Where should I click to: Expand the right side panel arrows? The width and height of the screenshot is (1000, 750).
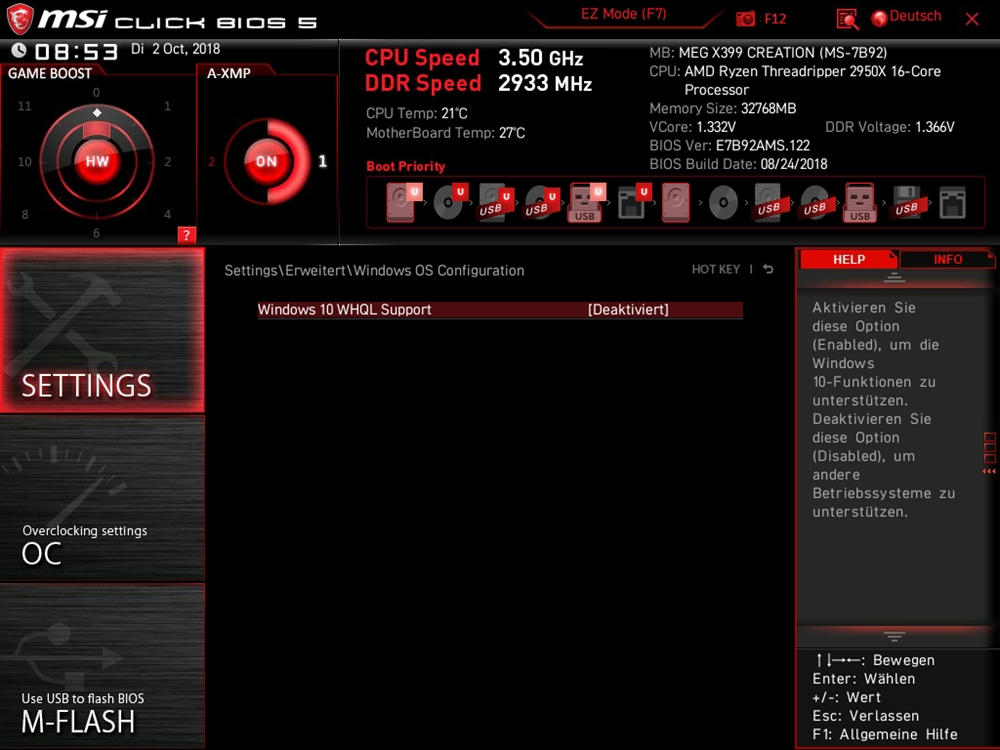(989, 453)
